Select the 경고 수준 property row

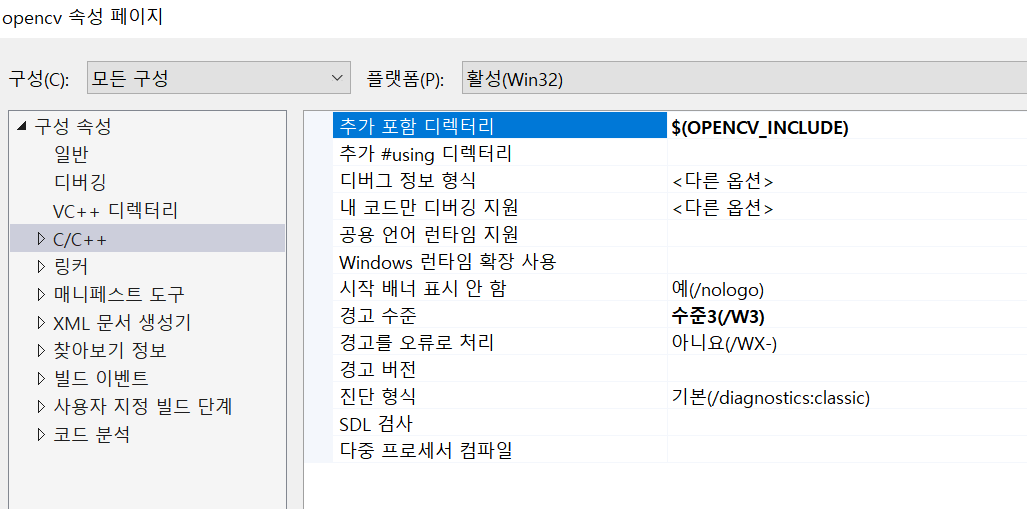coord(500,315)
